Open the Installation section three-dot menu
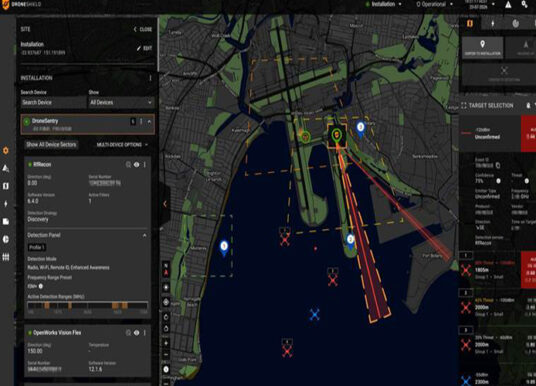 pyautogui.click(x=150, y=78)
